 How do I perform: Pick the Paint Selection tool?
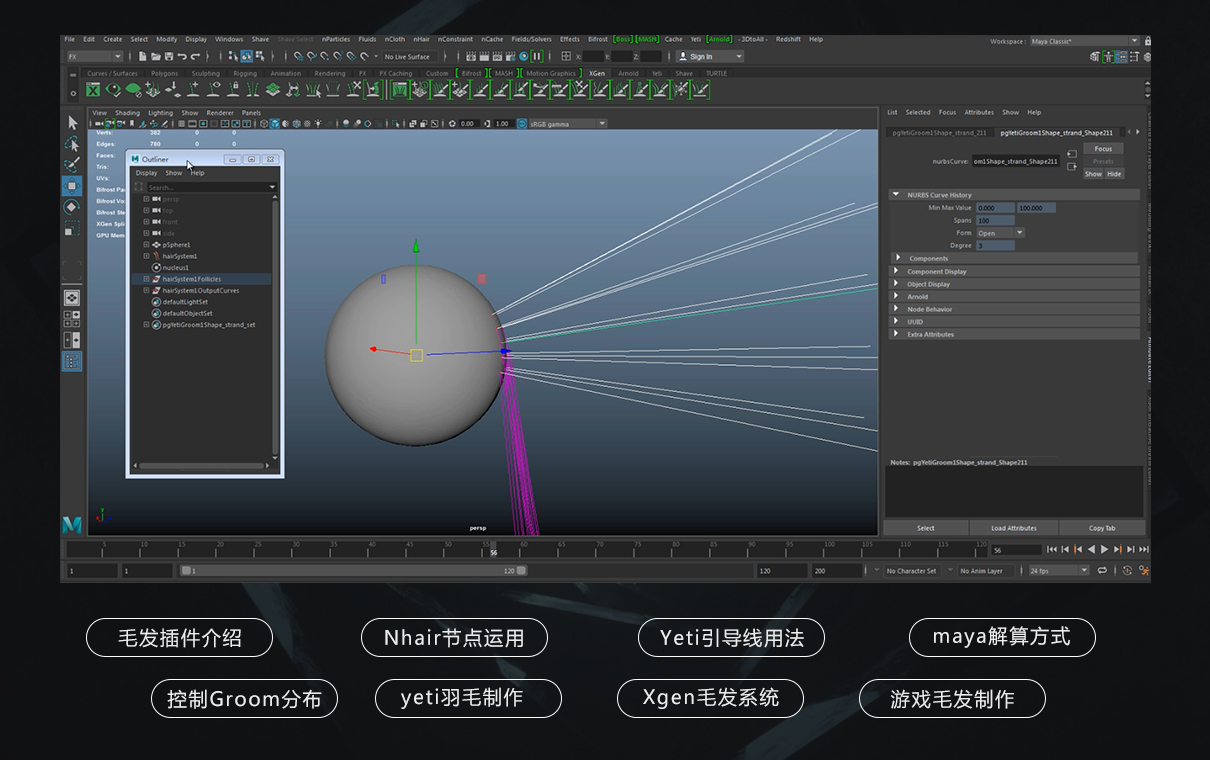pos(72,165)
